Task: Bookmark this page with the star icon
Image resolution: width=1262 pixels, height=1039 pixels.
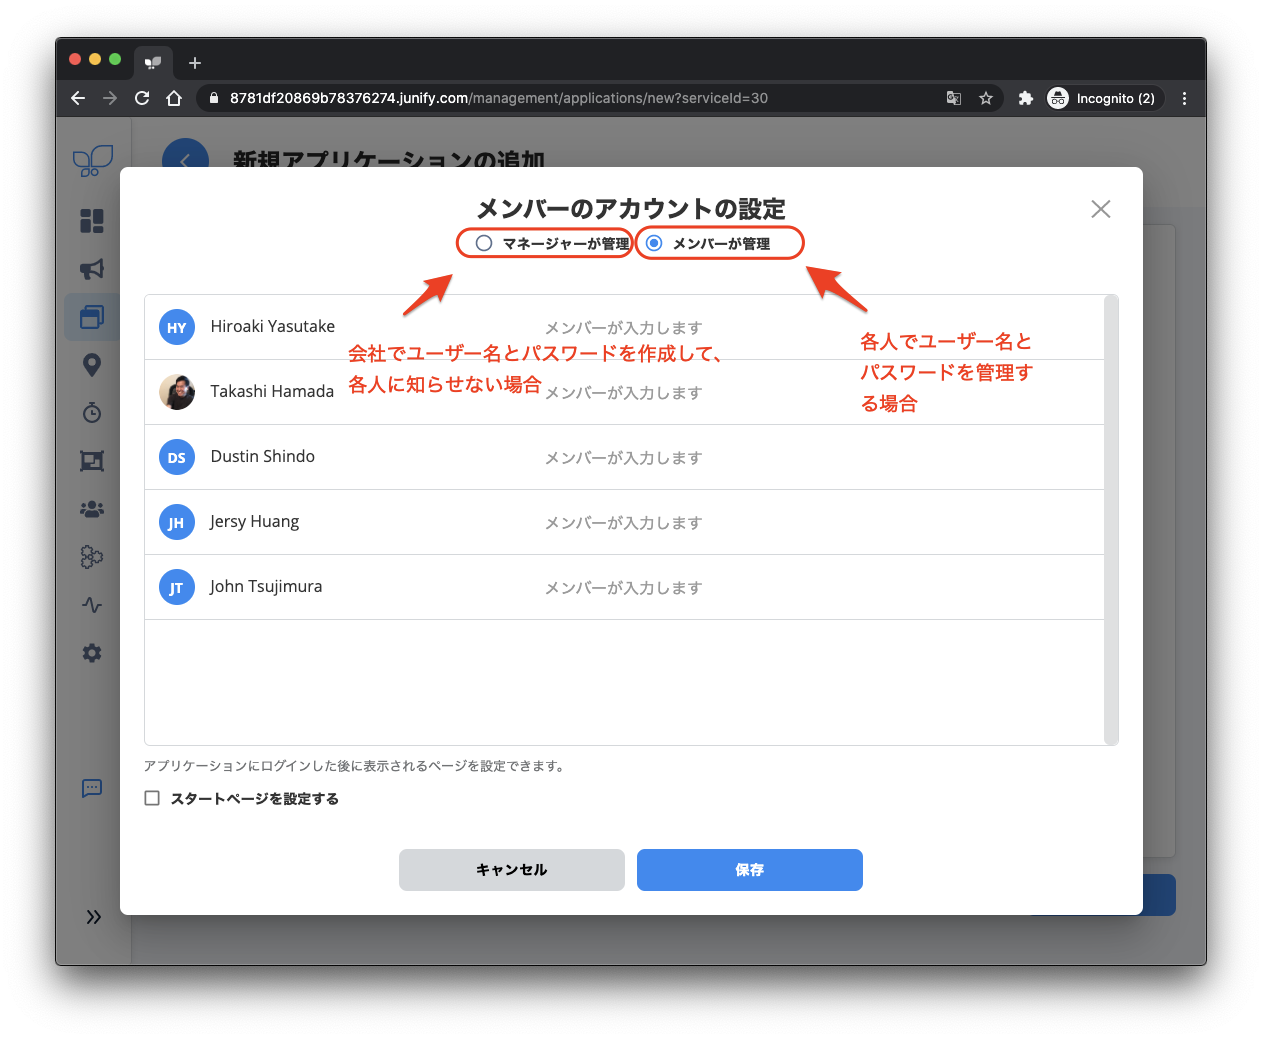Action: (986, 98)
